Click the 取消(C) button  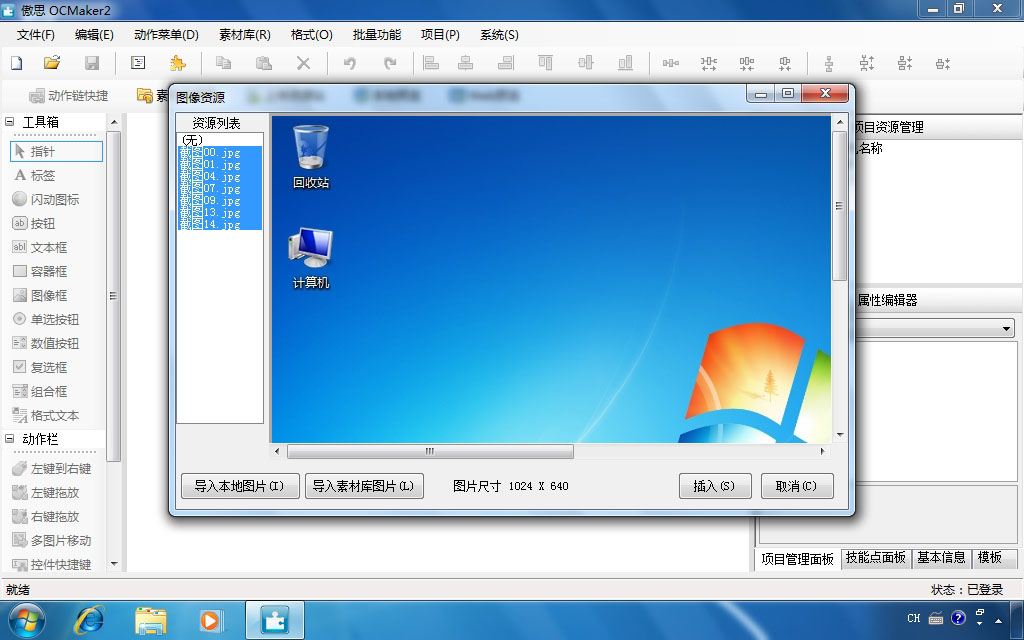(797, 486)
